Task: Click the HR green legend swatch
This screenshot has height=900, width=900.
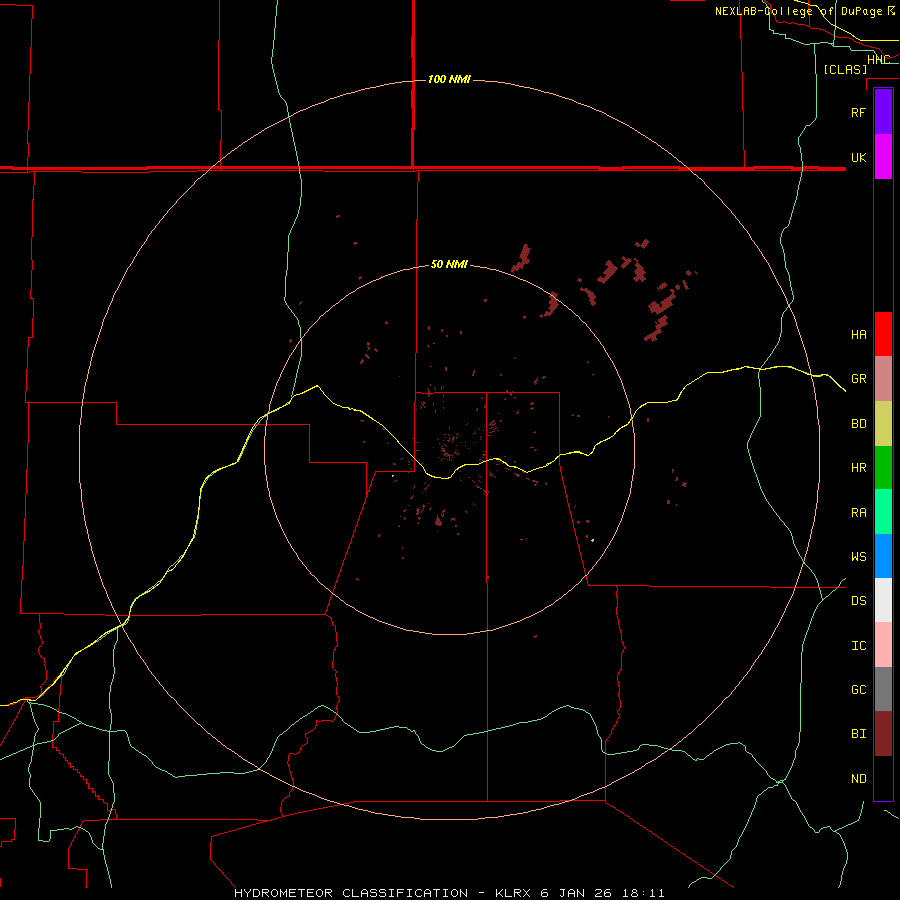Action: (883, 468)
